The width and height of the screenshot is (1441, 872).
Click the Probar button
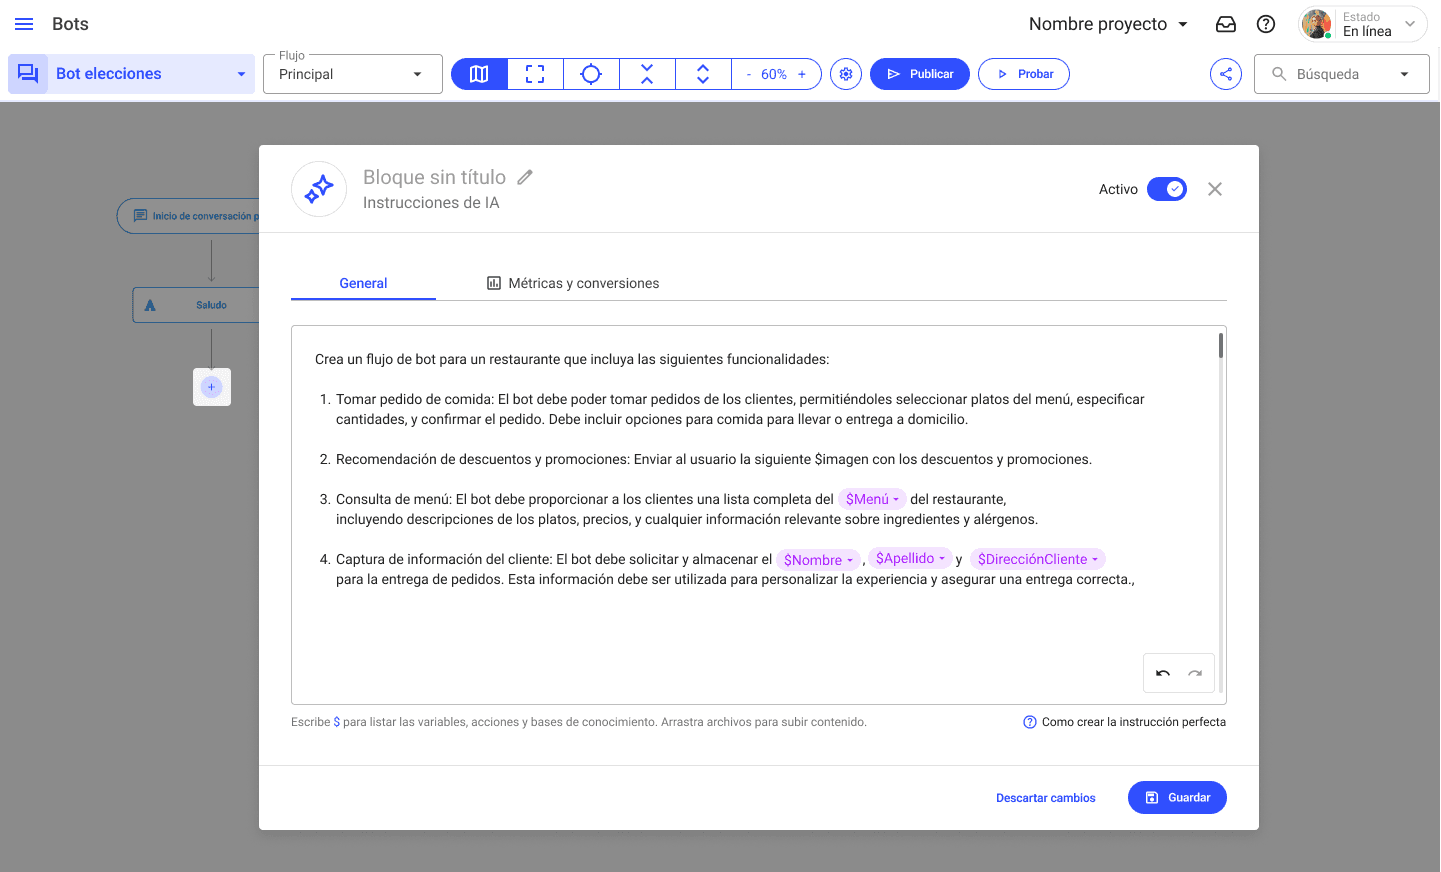coord(1024,74)
